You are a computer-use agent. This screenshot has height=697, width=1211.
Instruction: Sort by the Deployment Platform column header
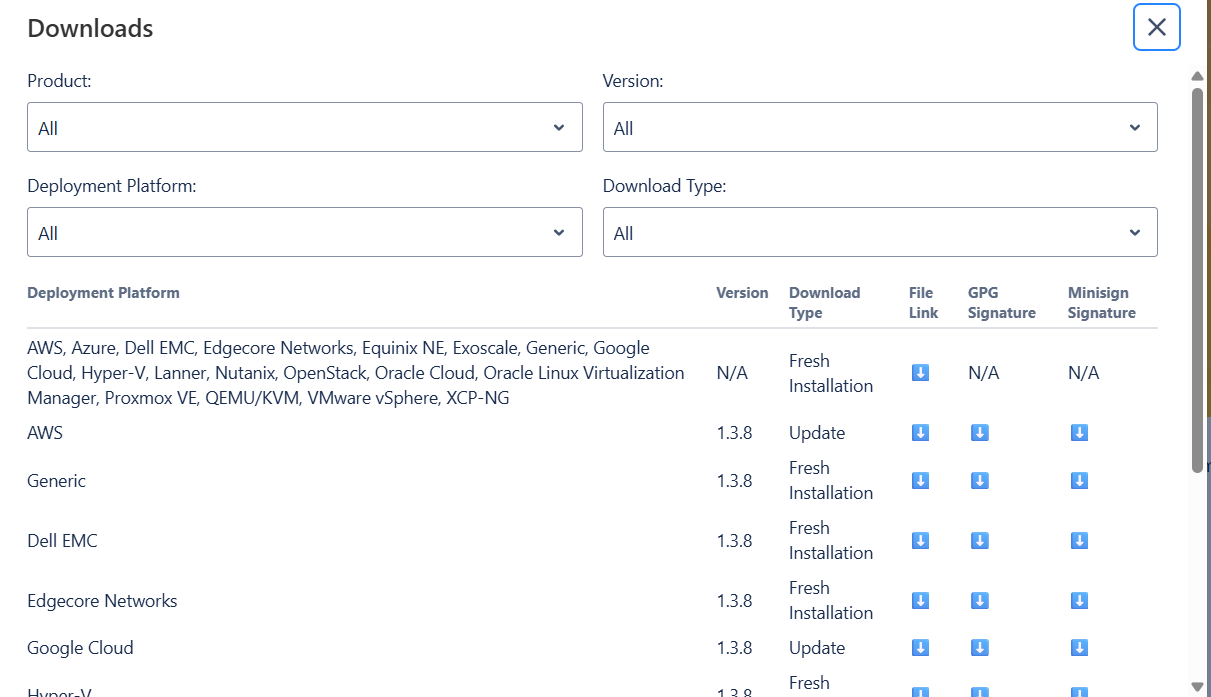coord(103,292)
